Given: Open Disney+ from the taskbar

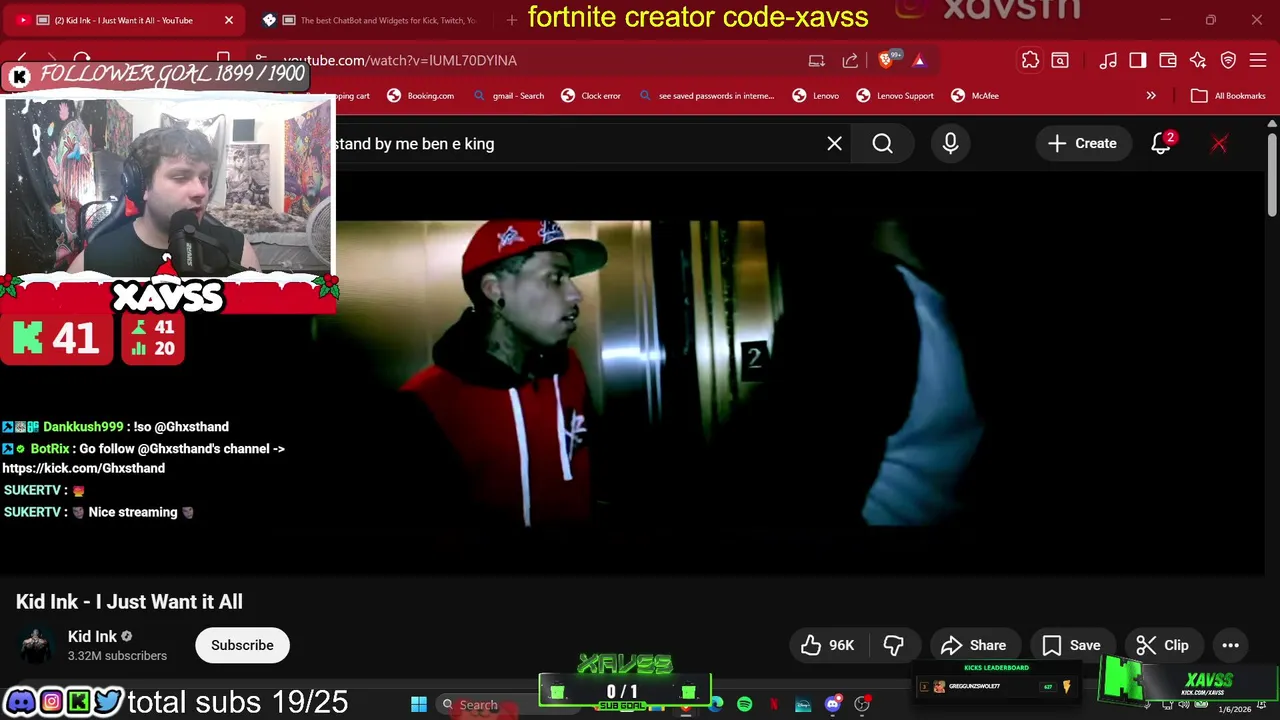Looking at the screenshot, I should tap(803, 704).
